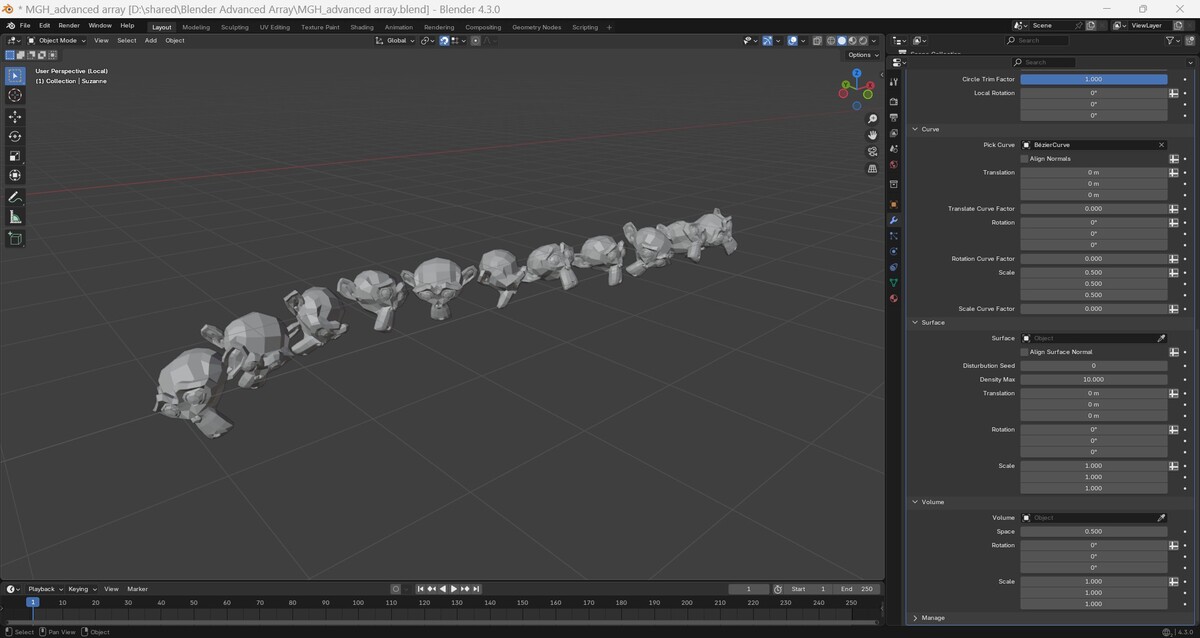Image resolution: width=1200 pixels, height=638 pixels.
Task: Enable the Align Surface Normal checkbox
Action: [1025, 352]
